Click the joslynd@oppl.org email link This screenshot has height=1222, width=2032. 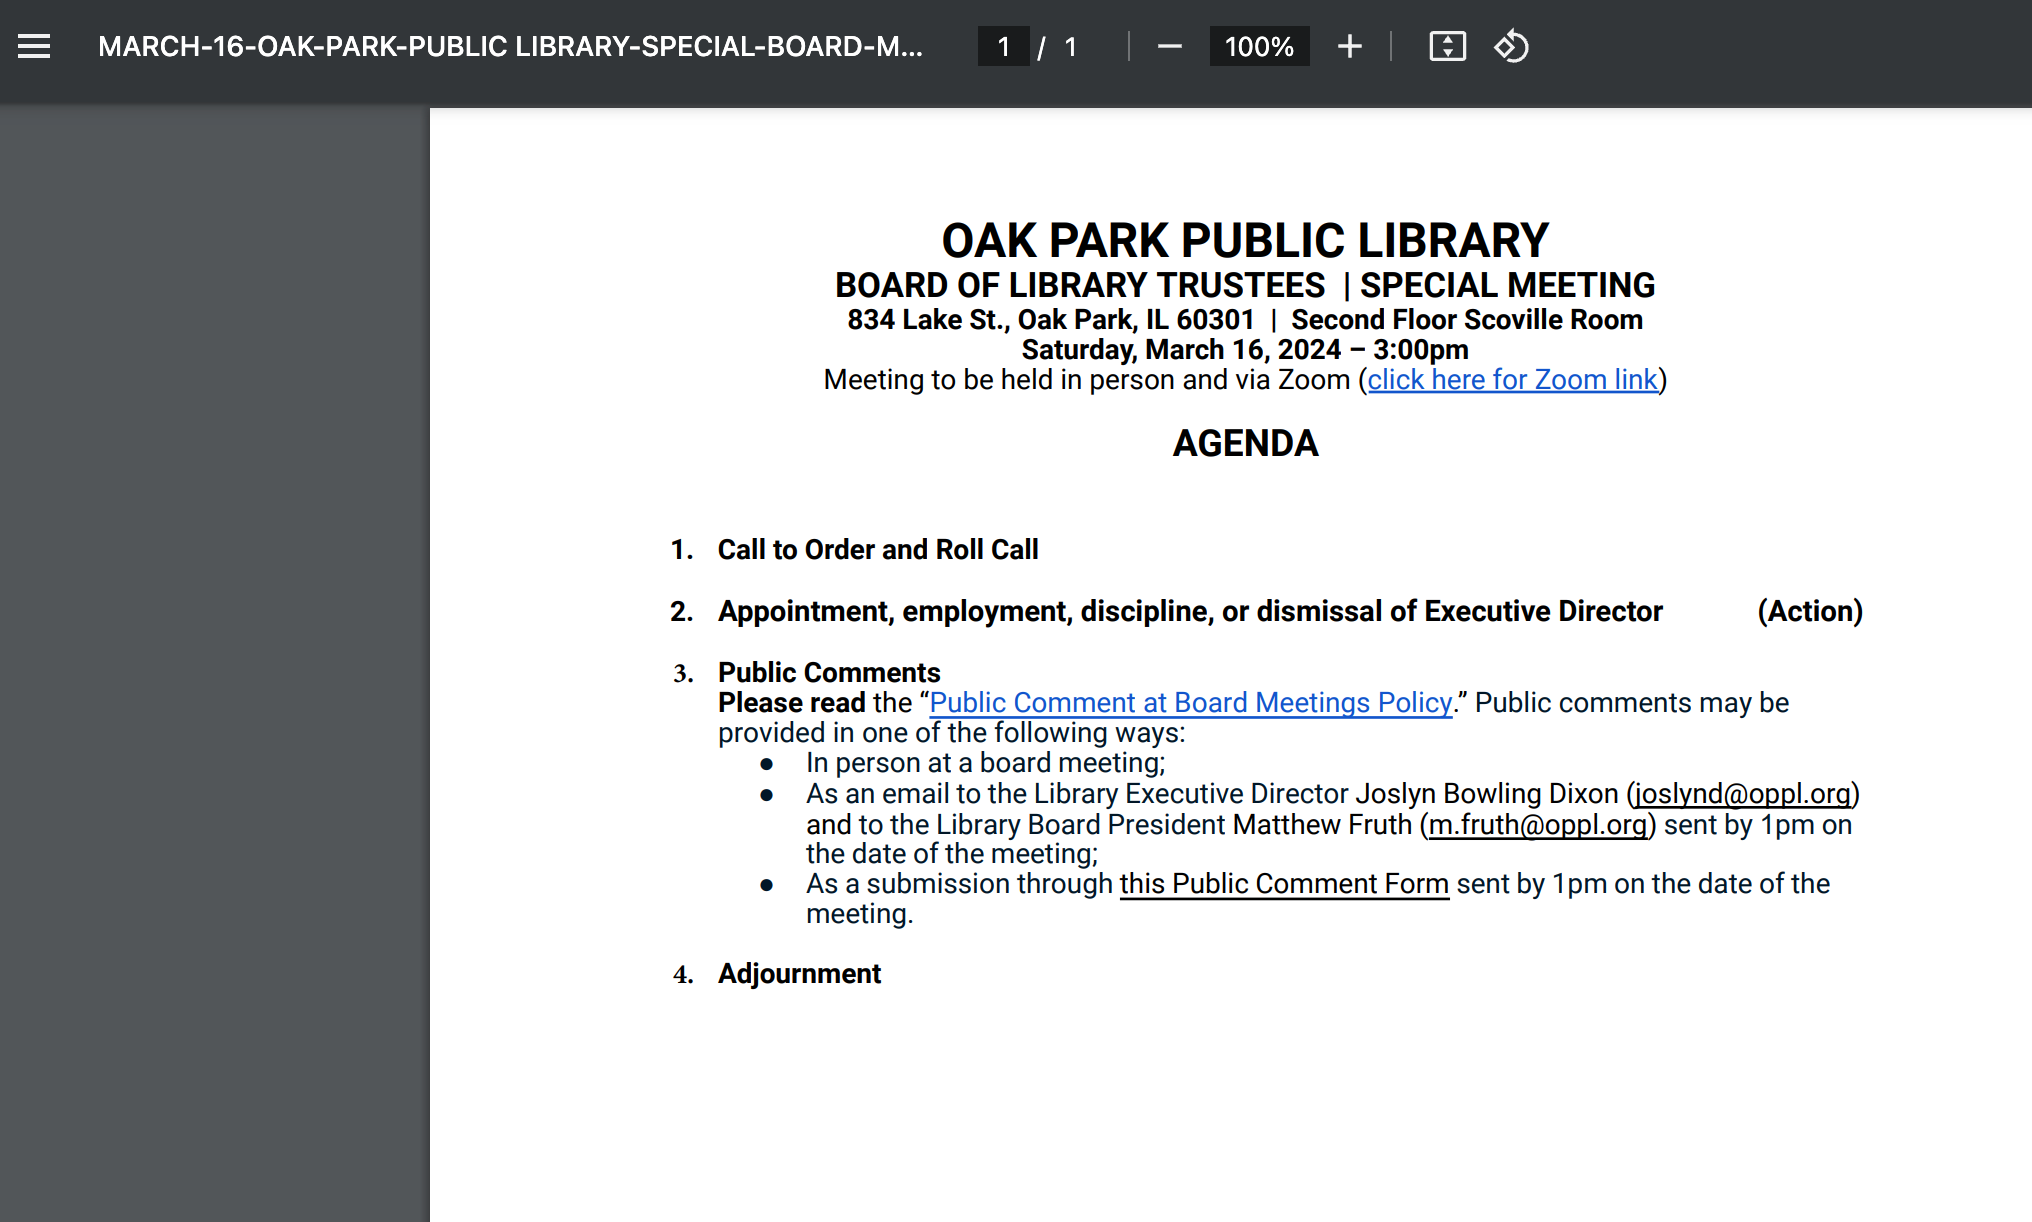click(1741, 794)
